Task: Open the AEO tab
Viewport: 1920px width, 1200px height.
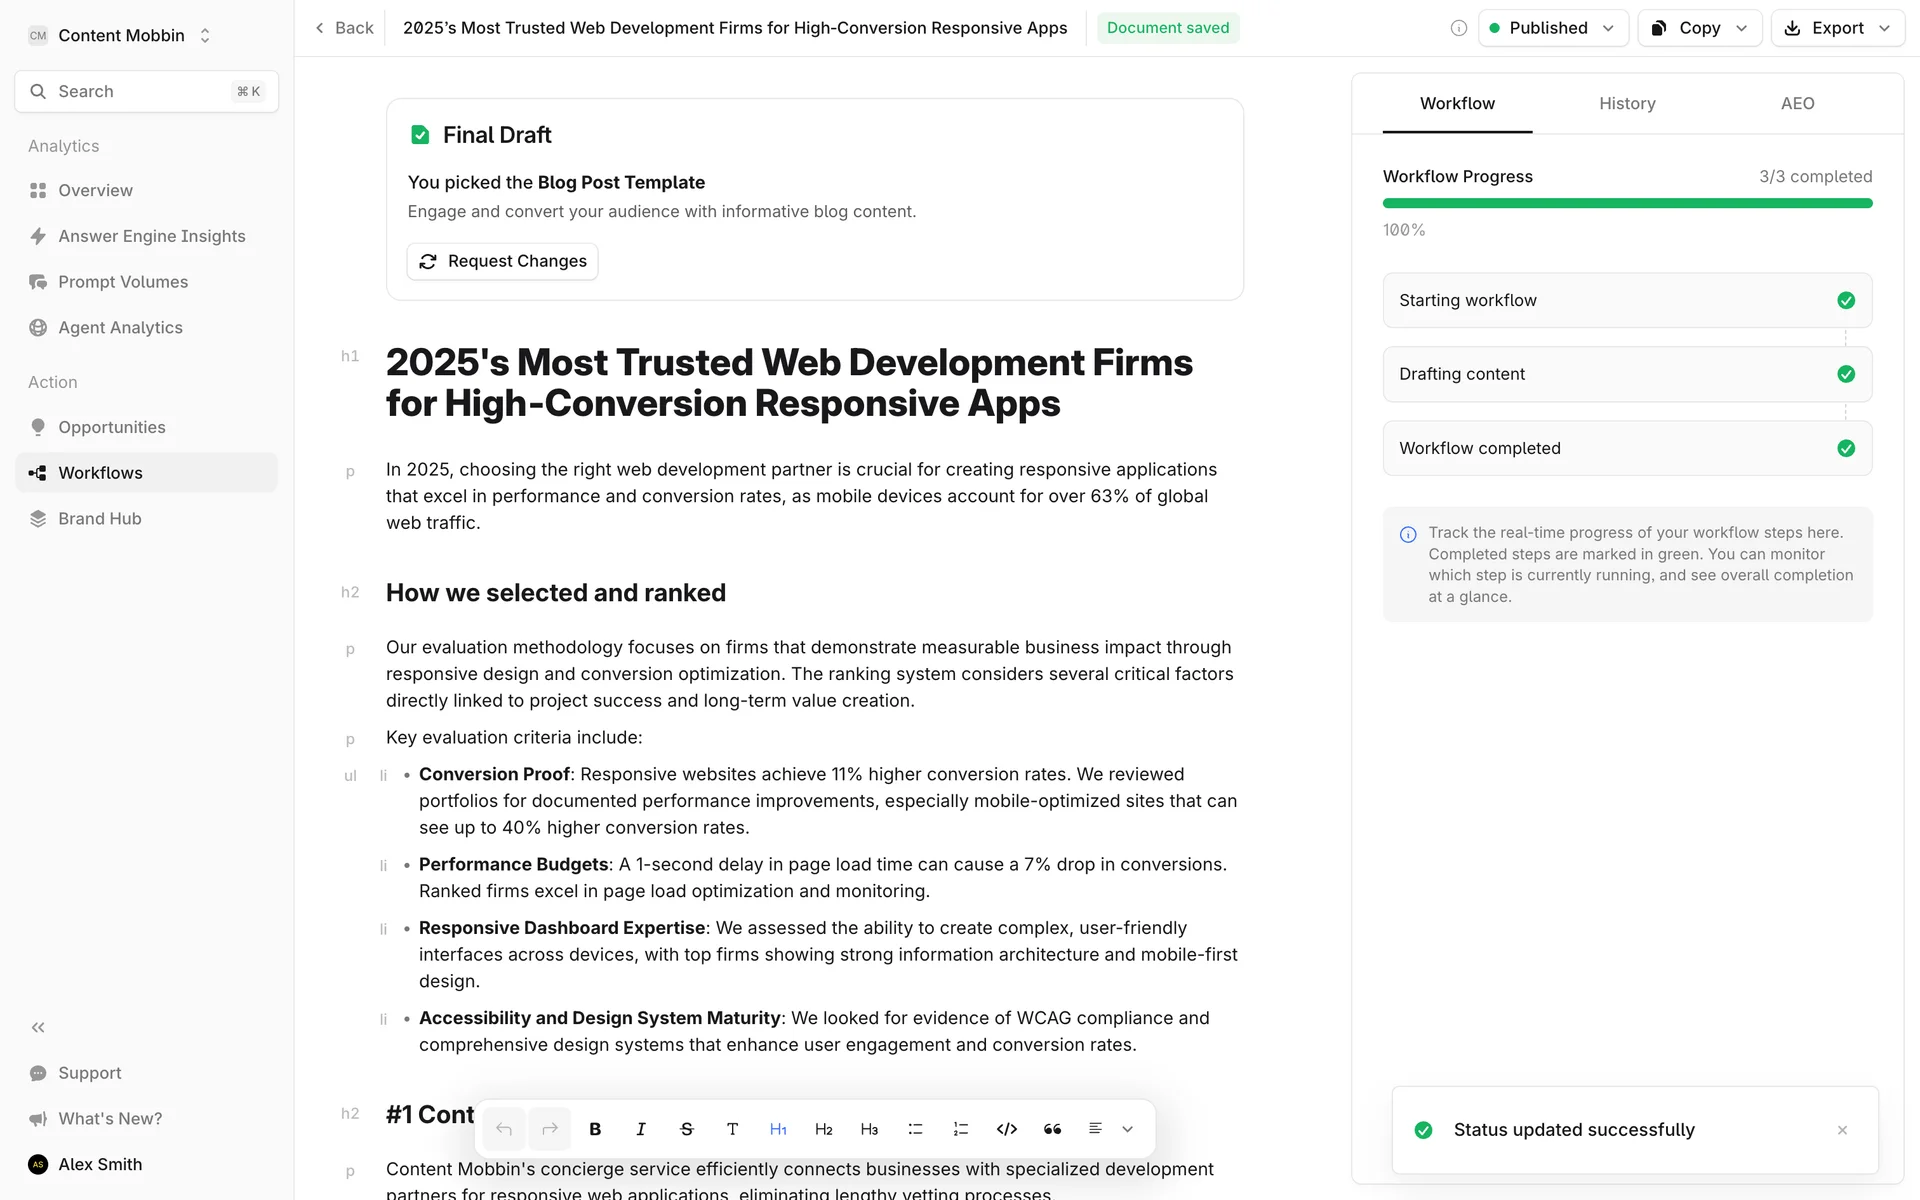Action: pyautogui.click(x=1797, y=104)
